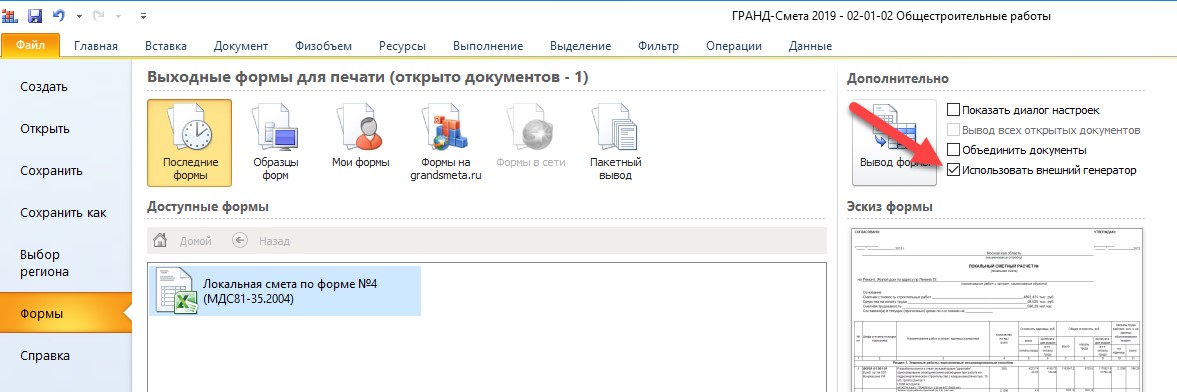Save the document with the floppy disk icon
1177x392 pixels.
pyautogui.click(x=35, y=15)
